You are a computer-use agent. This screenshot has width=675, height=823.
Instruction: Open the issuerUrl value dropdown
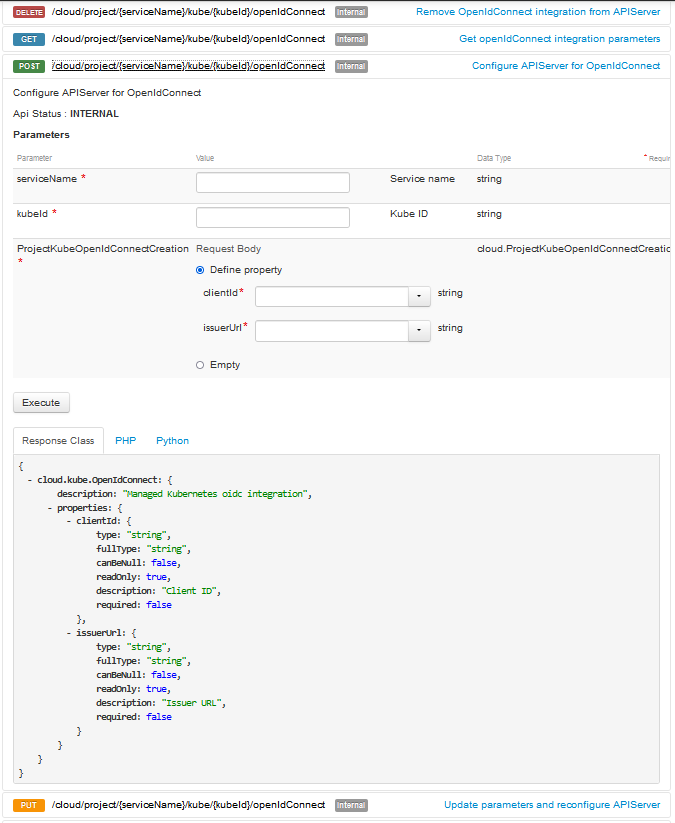419,331
